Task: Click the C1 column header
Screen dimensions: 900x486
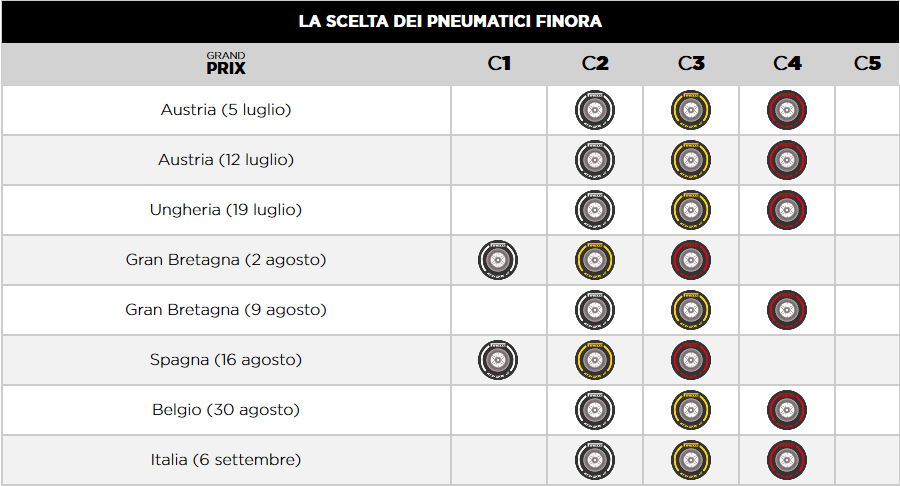Action: [x=499, y=64]
